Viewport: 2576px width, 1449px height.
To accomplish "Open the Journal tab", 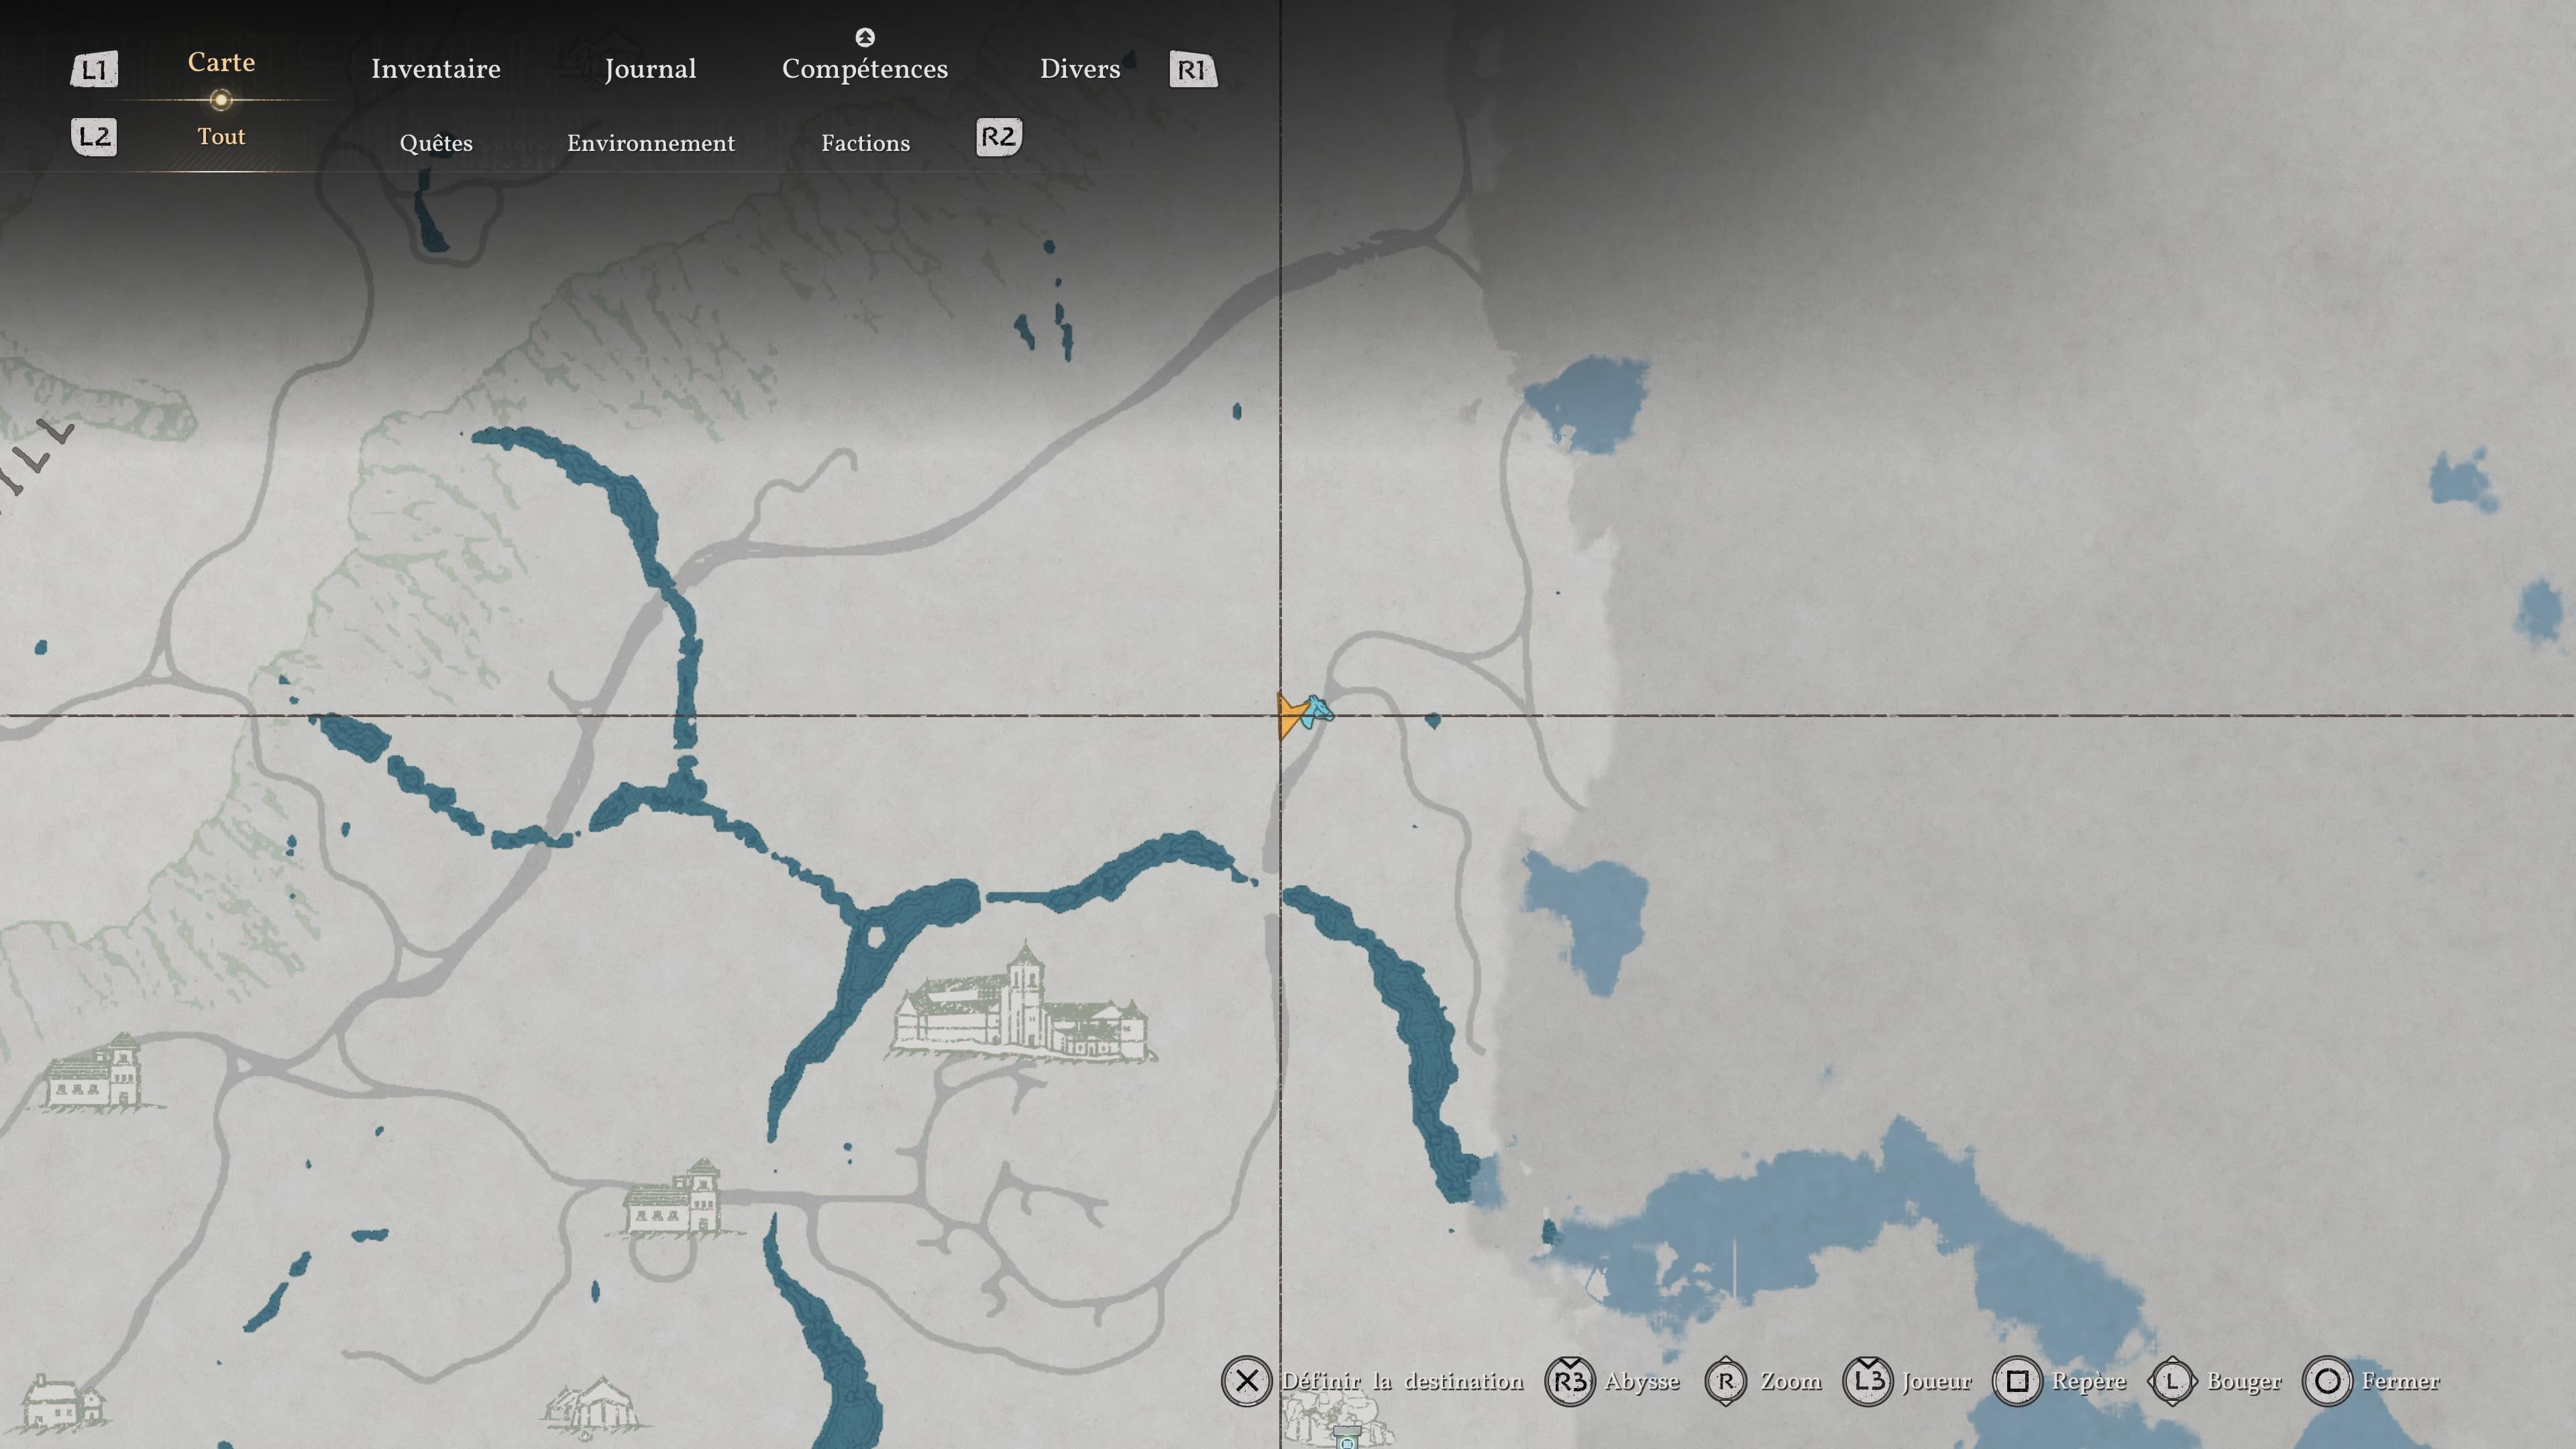I will [x=650, y=69].
